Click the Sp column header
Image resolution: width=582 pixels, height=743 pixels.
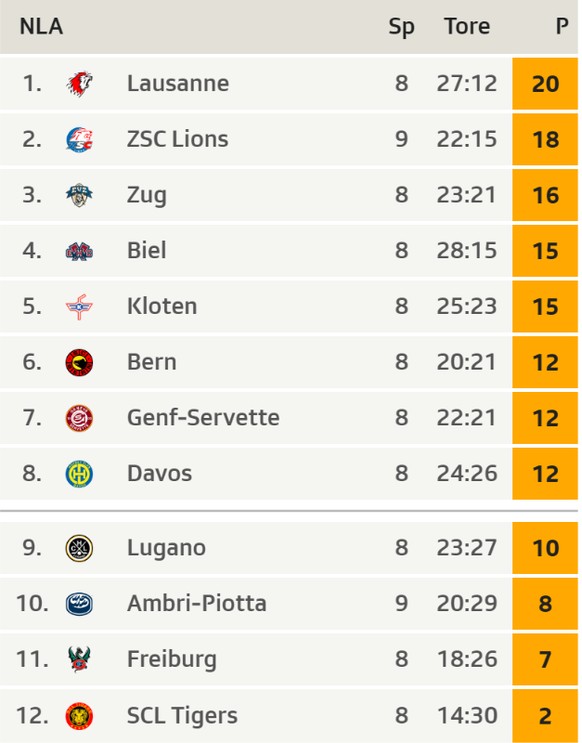(x=401, y=28)
